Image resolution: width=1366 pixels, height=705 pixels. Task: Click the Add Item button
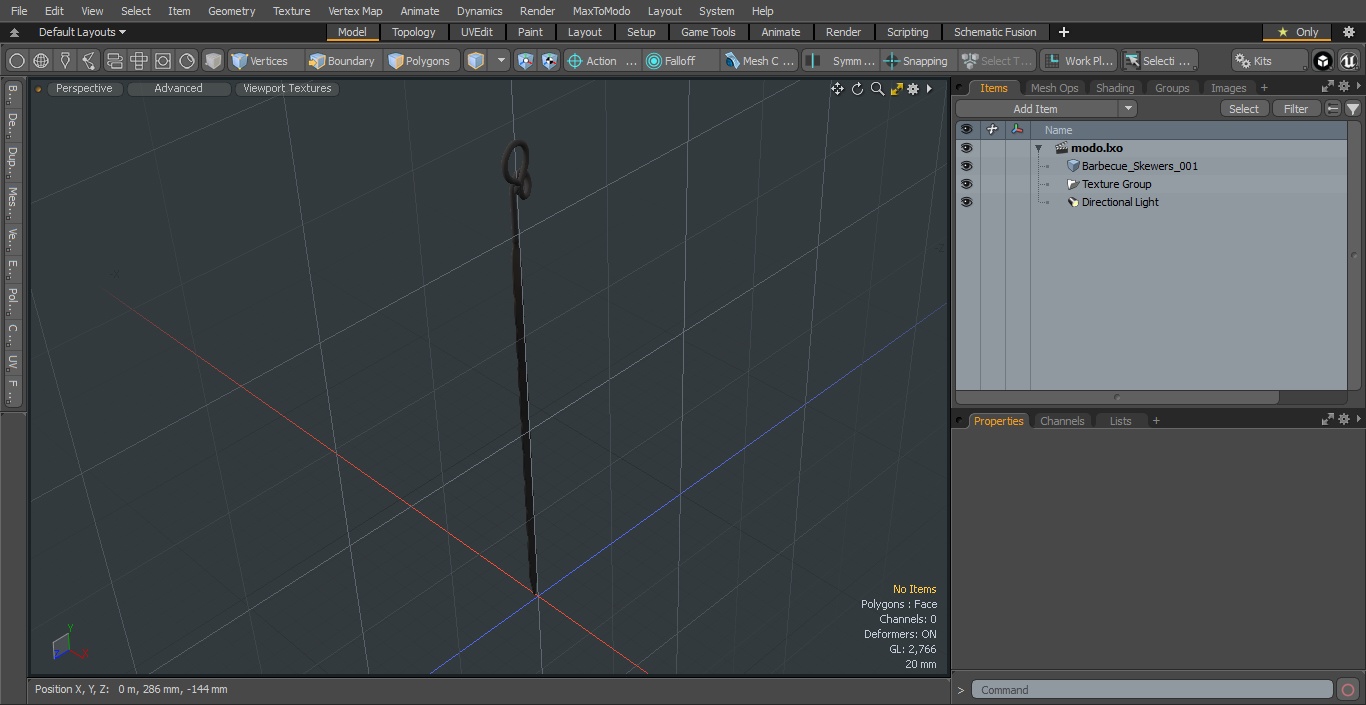[x=1036, y=109]
